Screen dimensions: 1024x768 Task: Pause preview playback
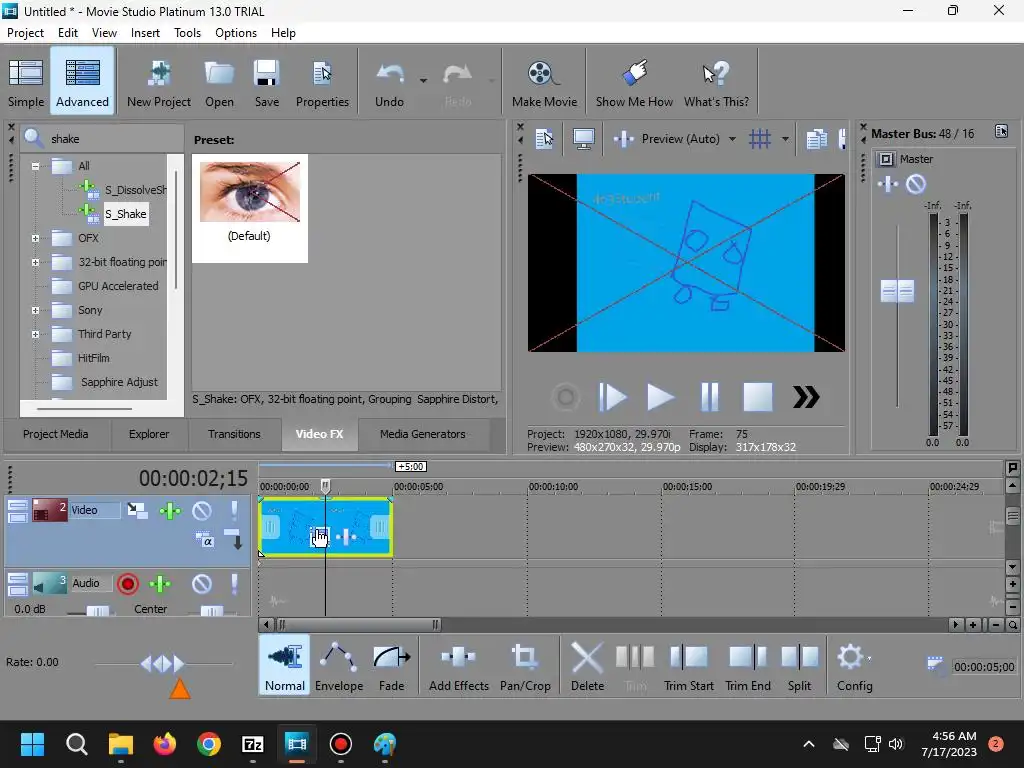coord(709,397)
